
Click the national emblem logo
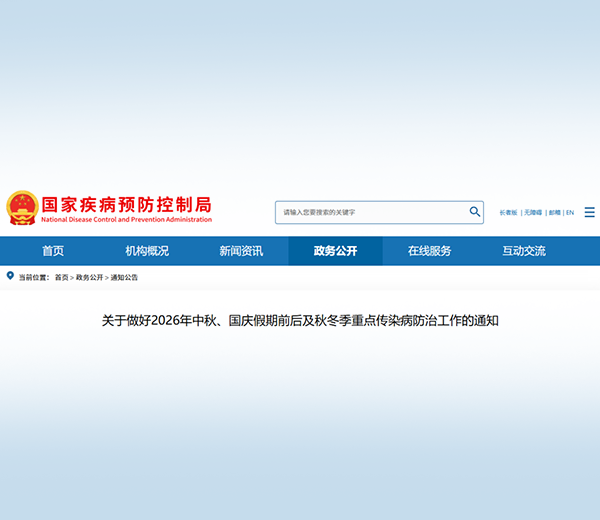(22, 208)
